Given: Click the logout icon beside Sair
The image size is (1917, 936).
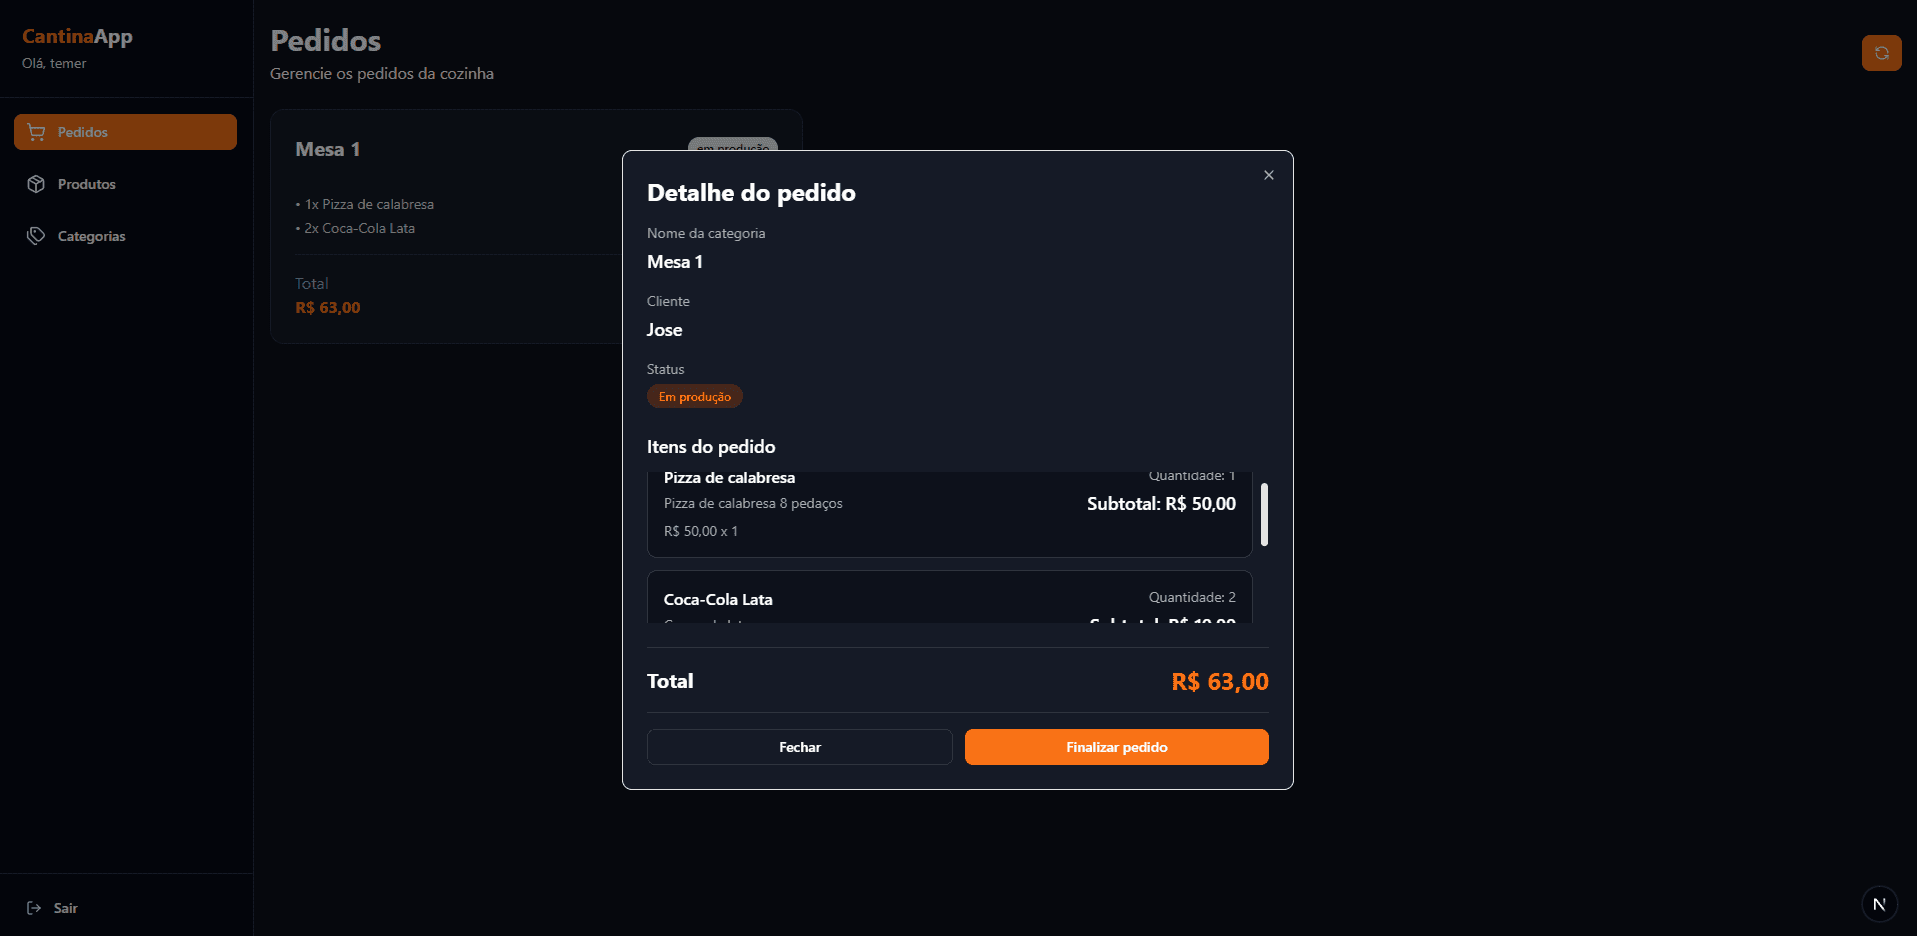Looking at the screenshot, I should (35, 907).
